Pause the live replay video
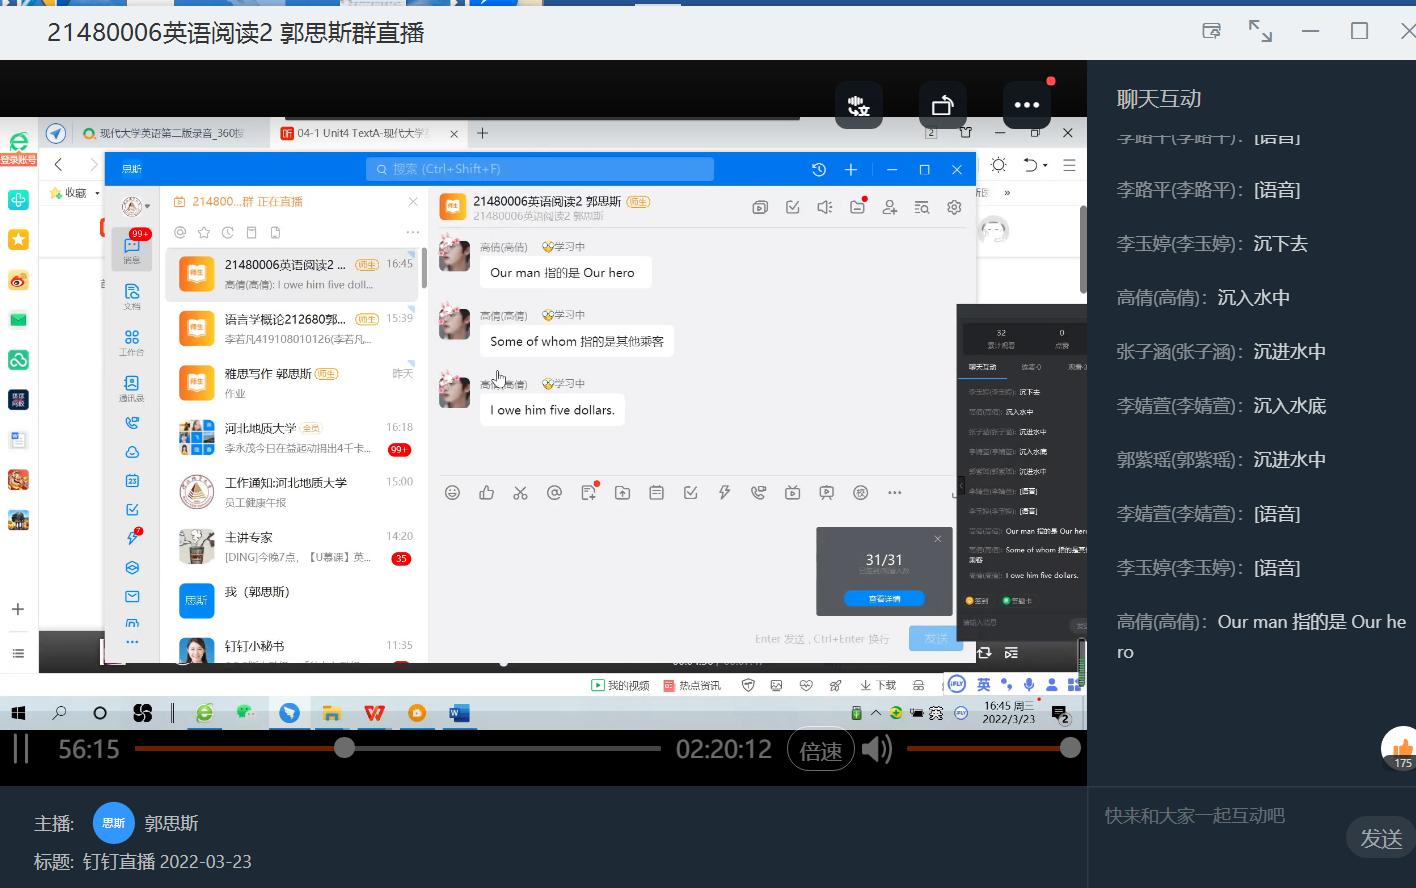The image size is (1416, 888). 21,748
